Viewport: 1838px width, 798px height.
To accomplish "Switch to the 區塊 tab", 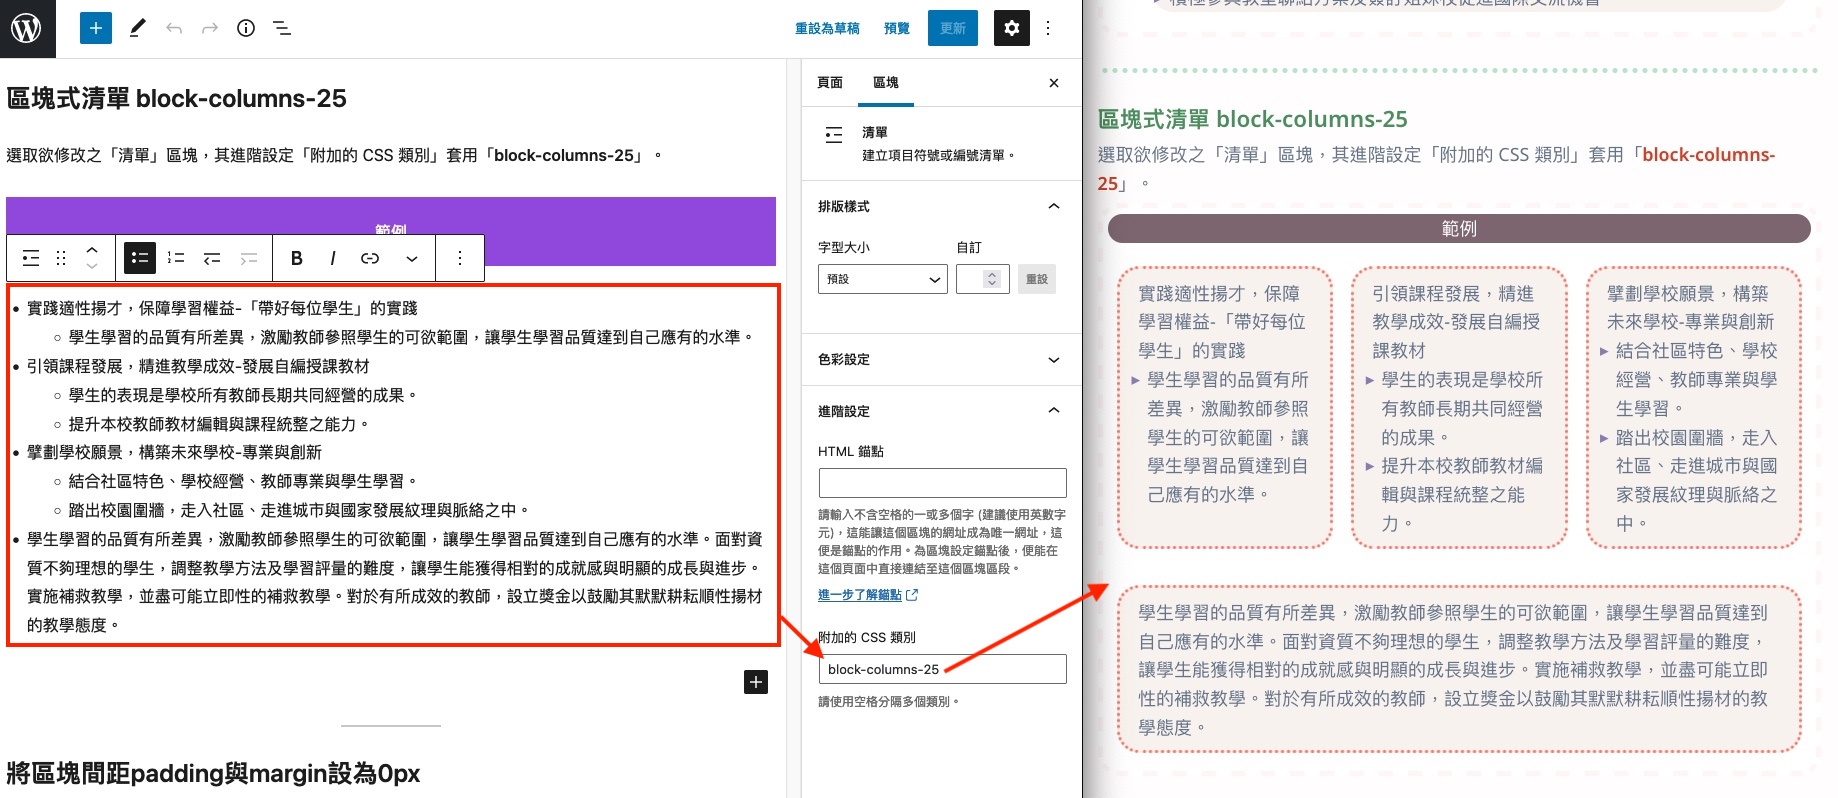I will 886,83.
